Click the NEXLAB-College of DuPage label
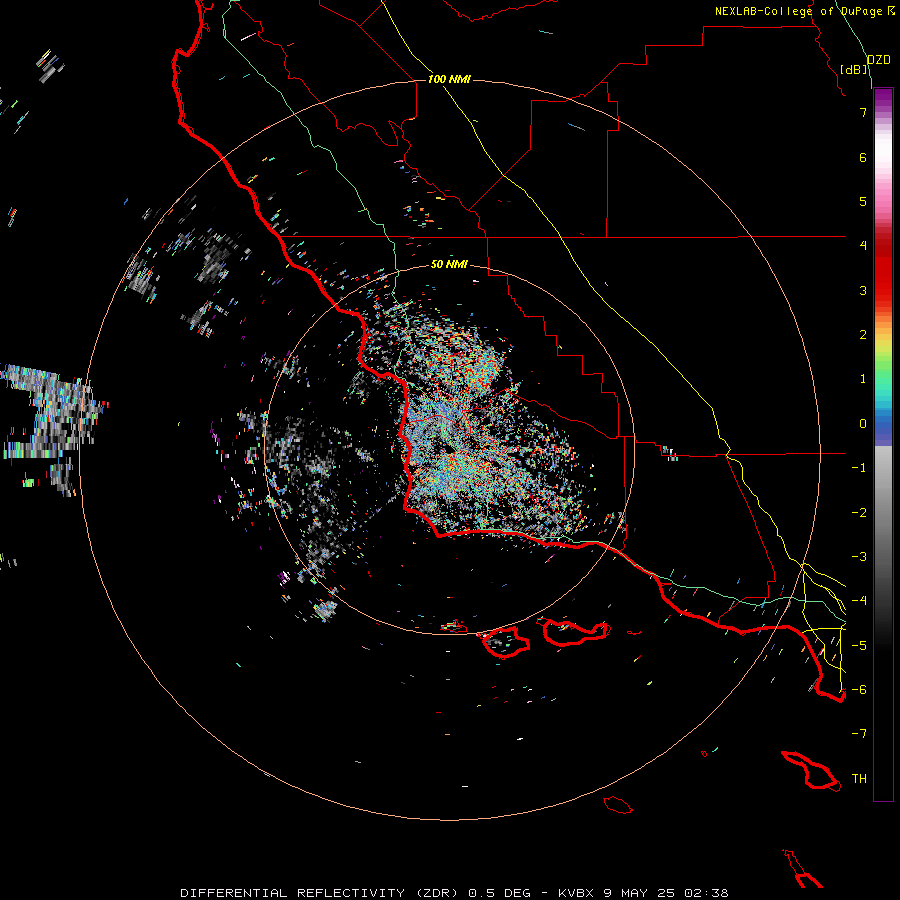 click(805, 11)
